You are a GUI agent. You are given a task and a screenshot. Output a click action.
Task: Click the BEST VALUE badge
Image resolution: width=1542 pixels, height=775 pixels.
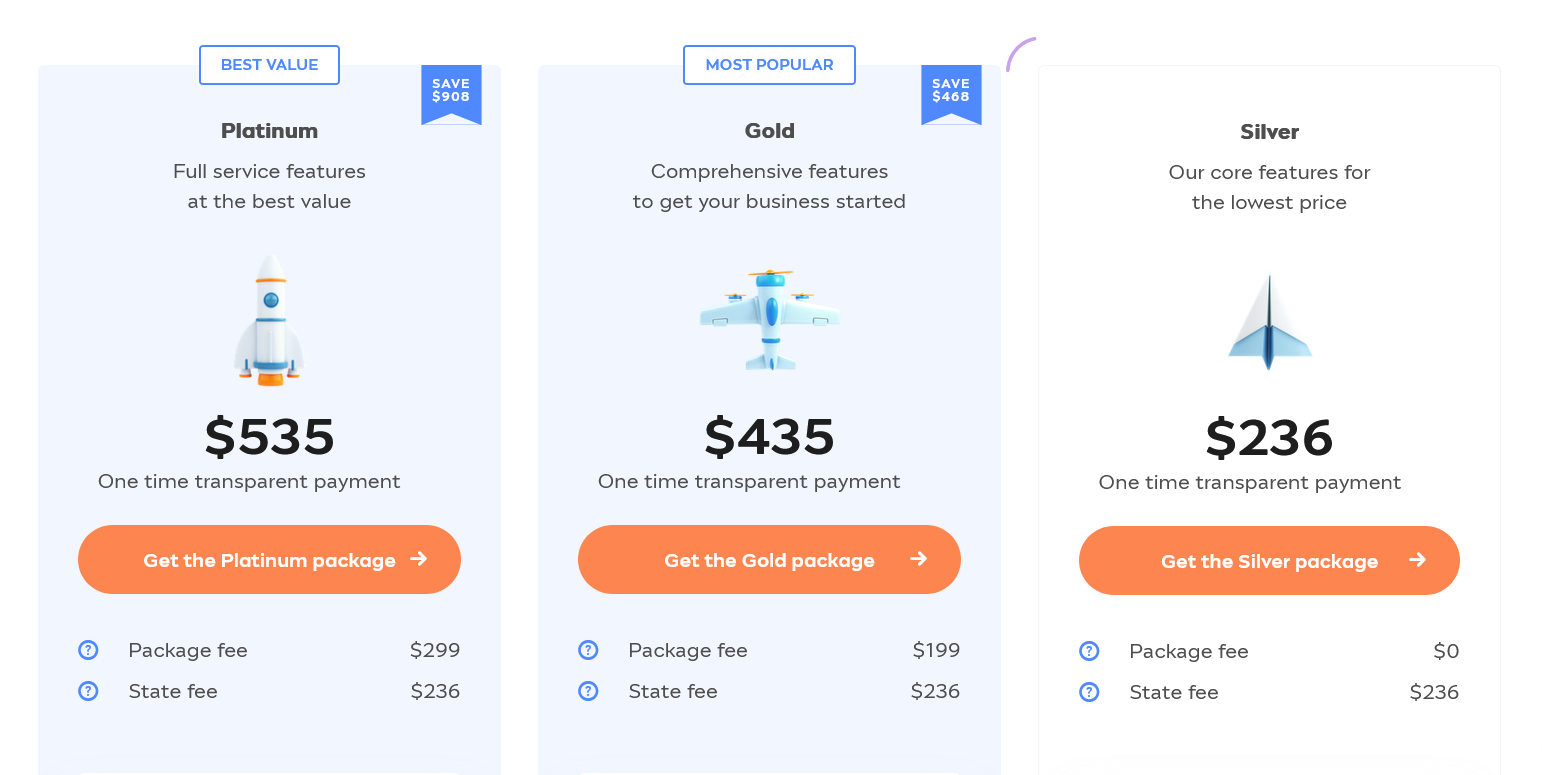(269, 65)
